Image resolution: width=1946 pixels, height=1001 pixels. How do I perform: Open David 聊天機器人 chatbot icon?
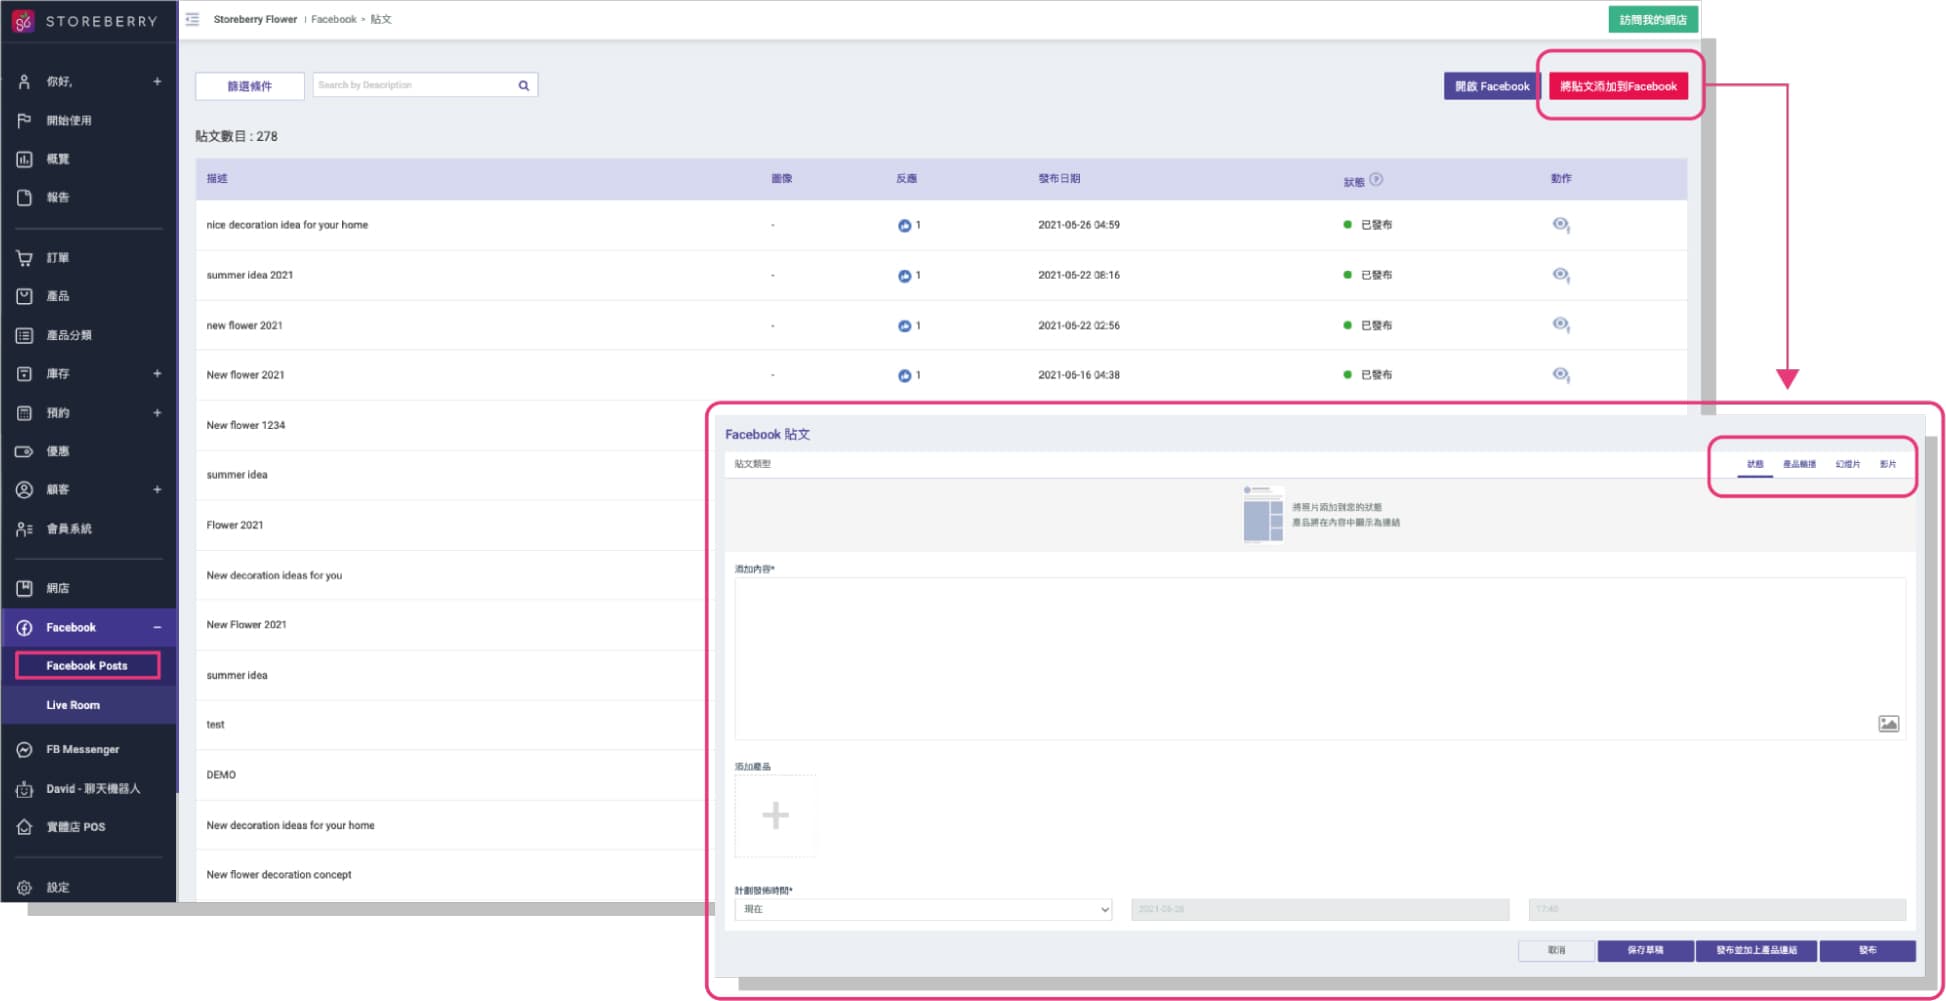coord(24,789)
